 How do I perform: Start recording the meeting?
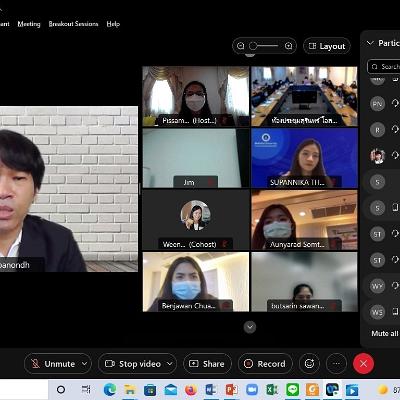click(265, 364)
